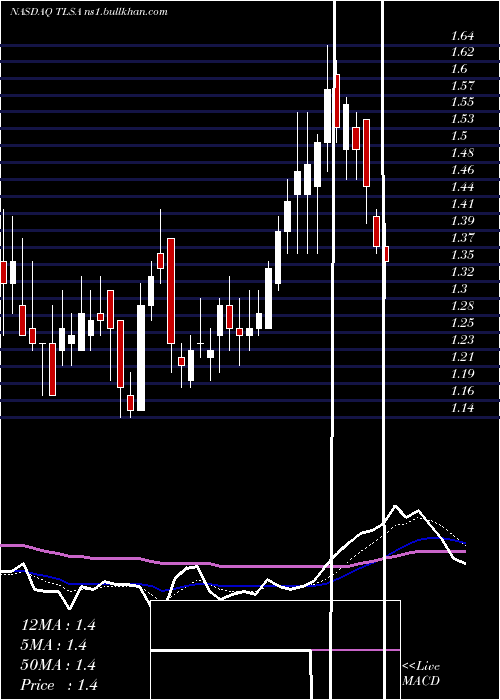Select the 1.44 price axis label
The image size is (500, 700).
(x=462, y=187)
